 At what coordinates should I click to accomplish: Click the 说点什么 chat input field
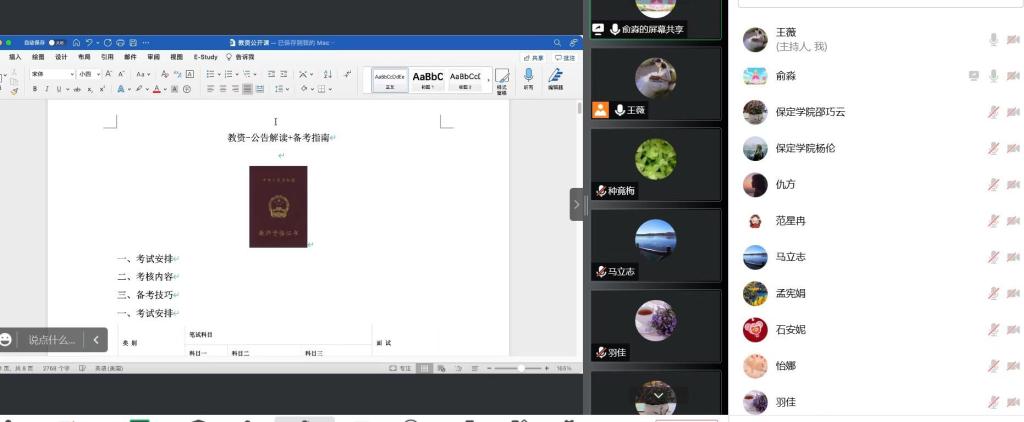[52, 340]
